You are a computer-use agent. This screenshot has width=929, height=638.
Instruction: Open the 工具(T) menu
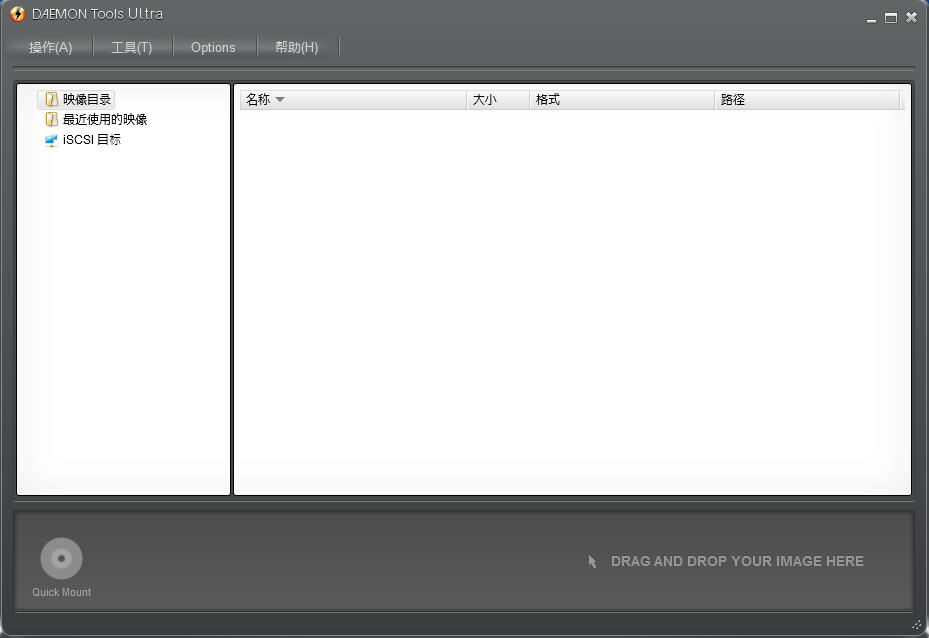pyautogui.click(x=132, y=46)
